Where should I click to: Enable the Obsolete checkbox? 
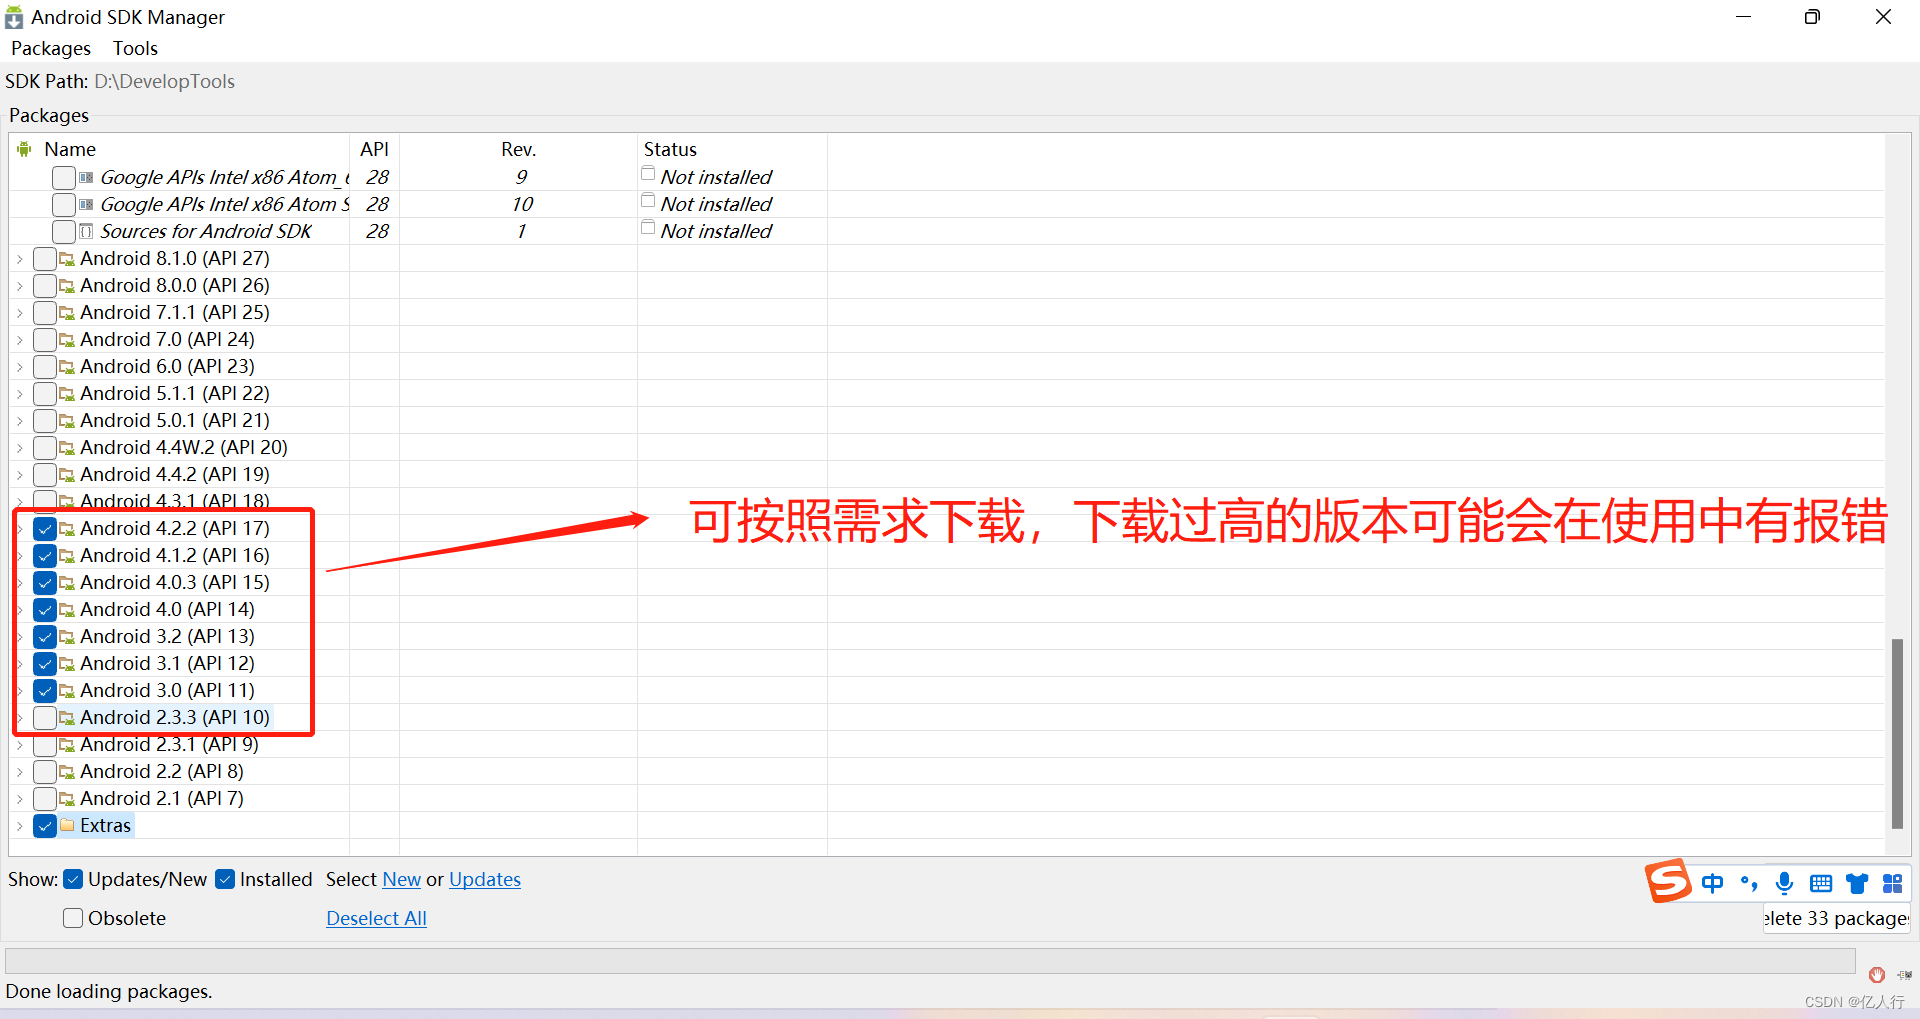click(73, 918)
